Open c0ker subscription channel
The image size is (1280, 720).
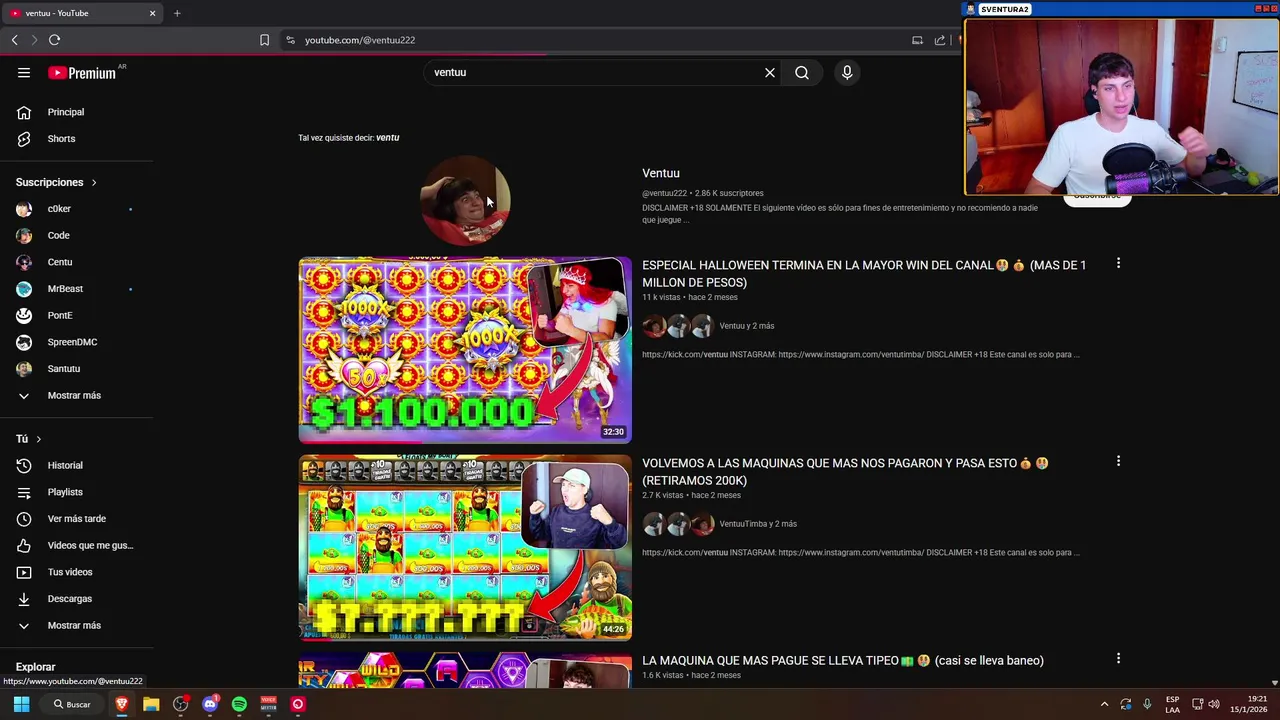(x=76, y=209)
